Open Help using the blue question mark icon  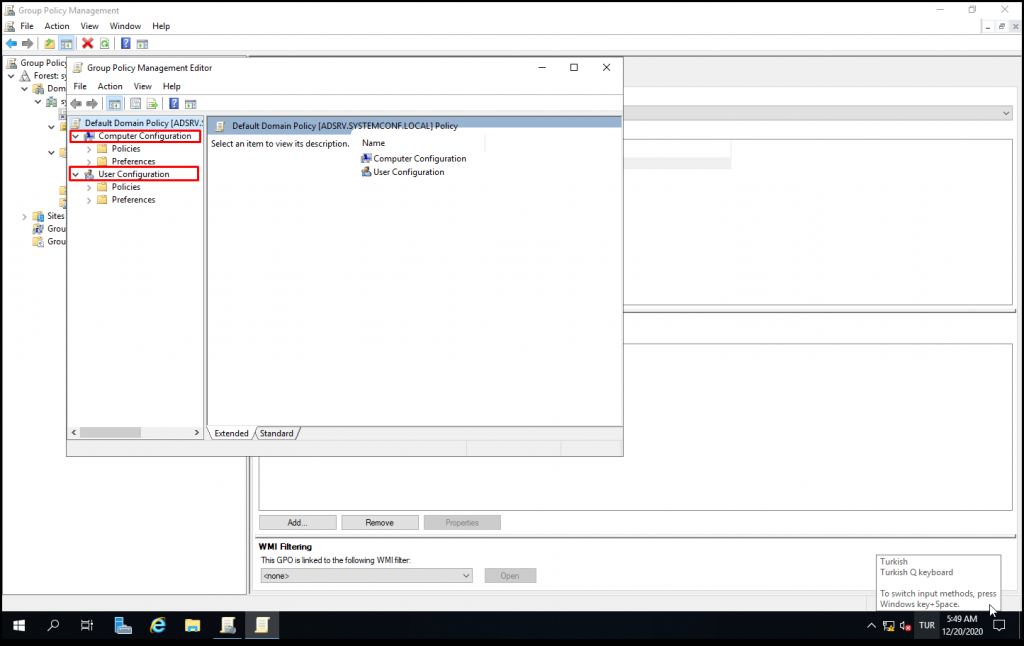[x=172, y=103]
